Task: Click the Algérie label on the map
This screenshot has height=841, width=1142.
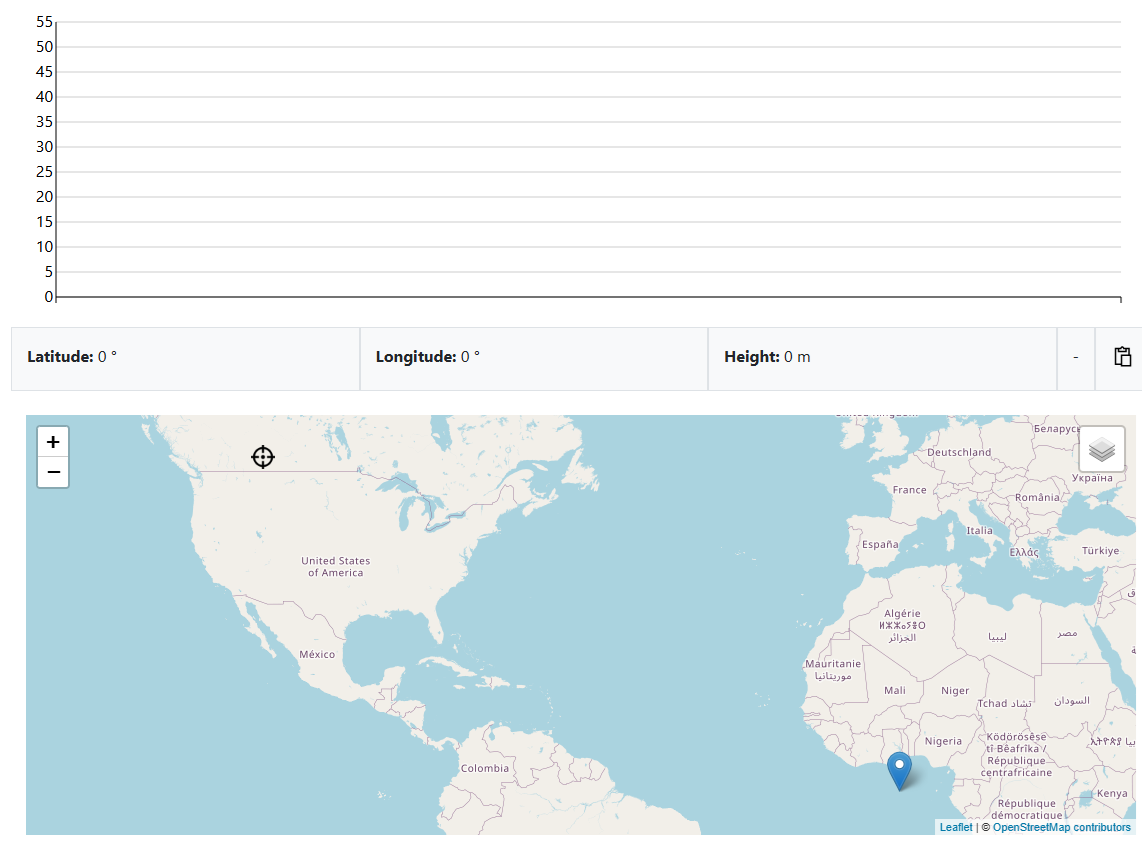Action: point(902,613)
